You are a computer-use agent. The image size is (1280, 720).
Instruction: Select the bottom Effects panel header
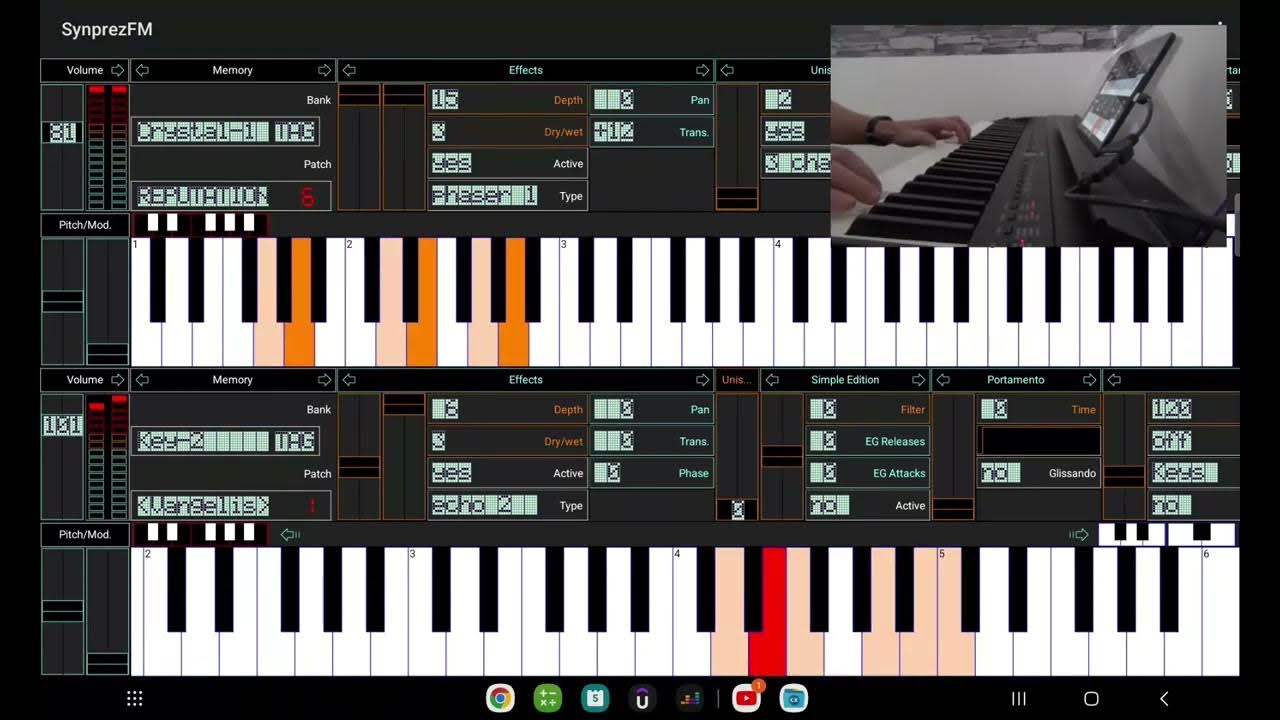coord(526,380)
